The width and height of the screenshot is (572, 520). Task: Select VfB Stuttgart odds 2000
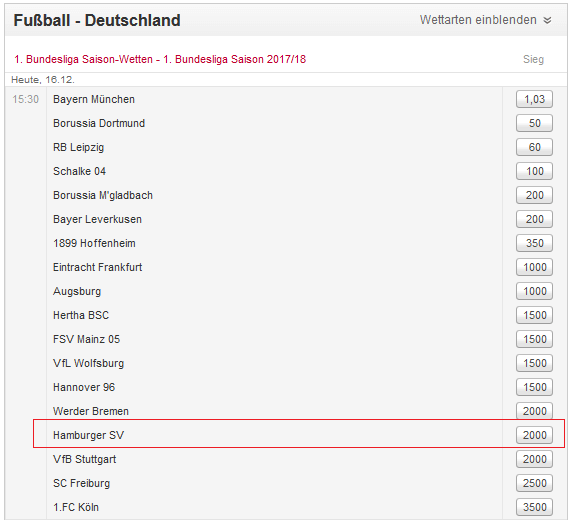[x=534, y=459]
